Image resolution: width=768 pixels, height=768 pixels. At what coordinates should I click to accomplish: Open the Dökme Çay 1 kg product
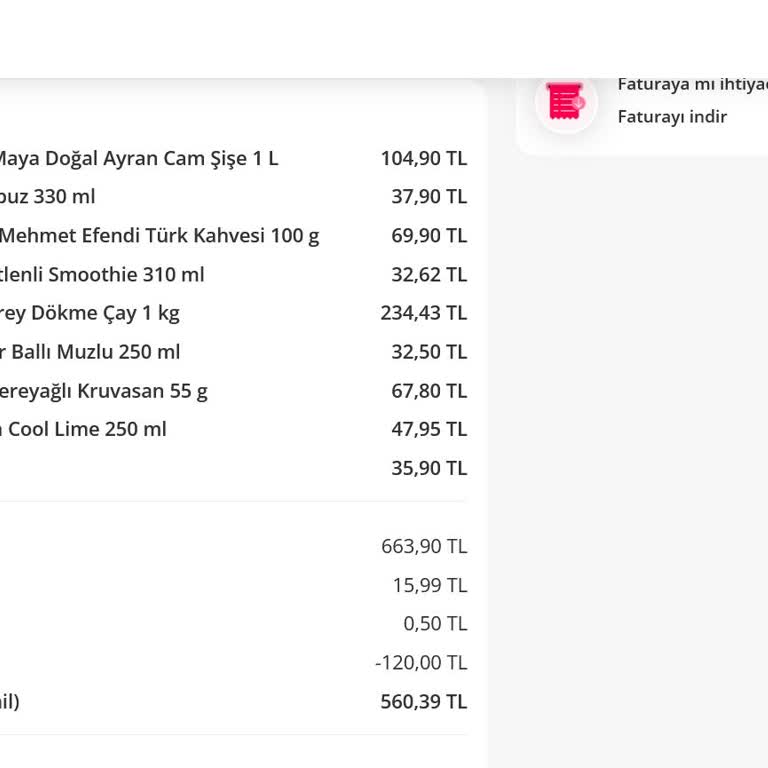90,313
